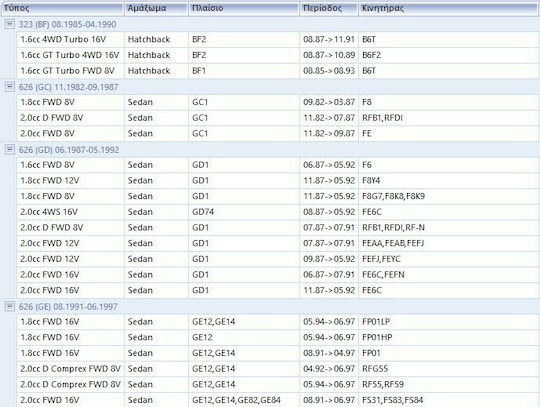Collapse the 626 (GD) 06.1987-05.1992 group
The width and height of the screenshot is (540, 407).
pyautogui.click(x=10, y=149)
